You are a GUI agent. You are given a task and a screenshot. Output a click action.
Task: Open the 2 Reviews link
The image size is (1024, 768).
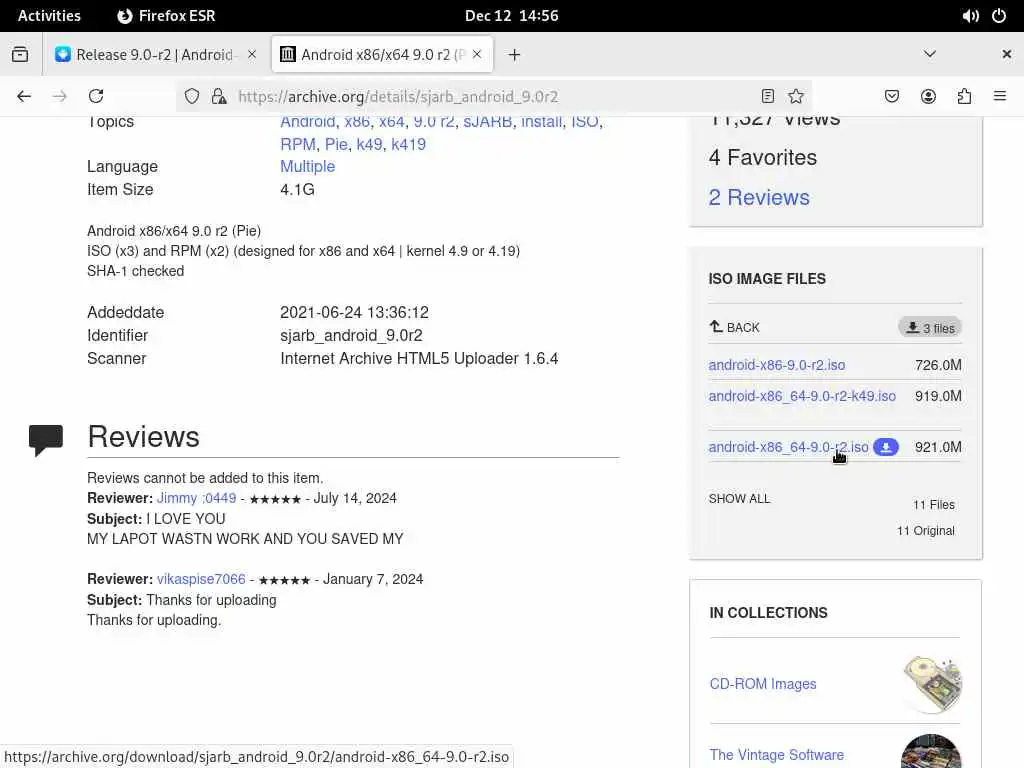[759, 197]
